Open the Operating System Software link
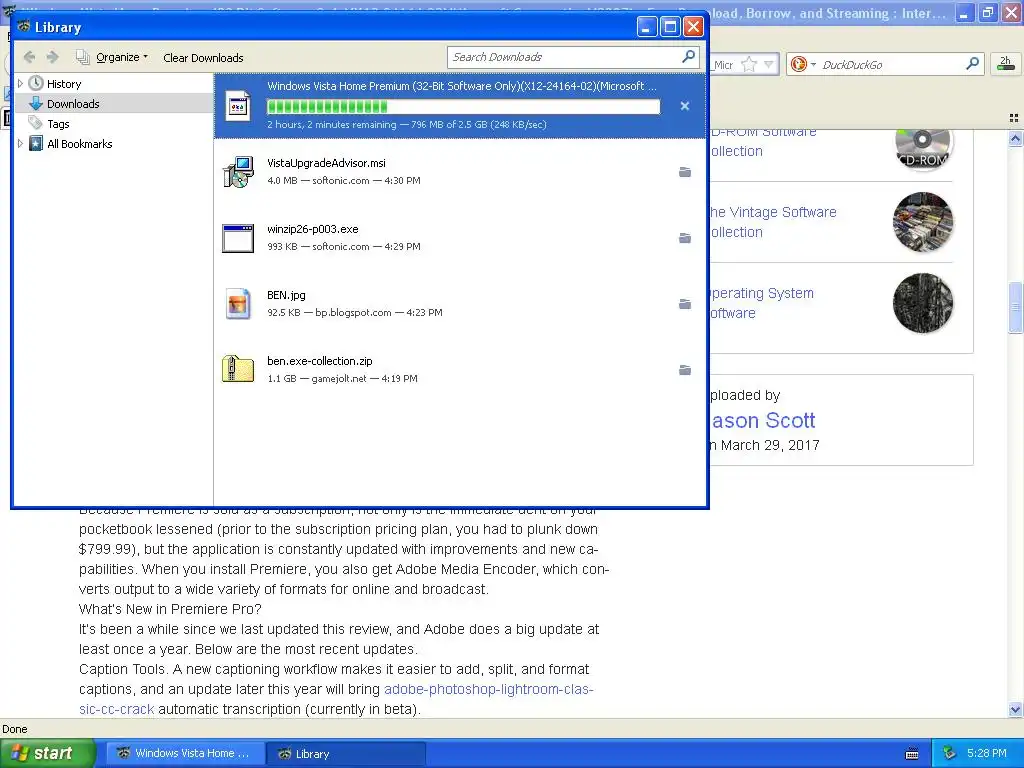This screenshot has width=1024, height=768. (x=762, y=303)
